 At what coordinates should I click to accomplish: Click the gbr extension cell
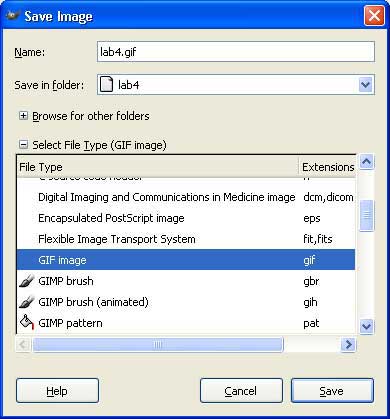(311, 281)
